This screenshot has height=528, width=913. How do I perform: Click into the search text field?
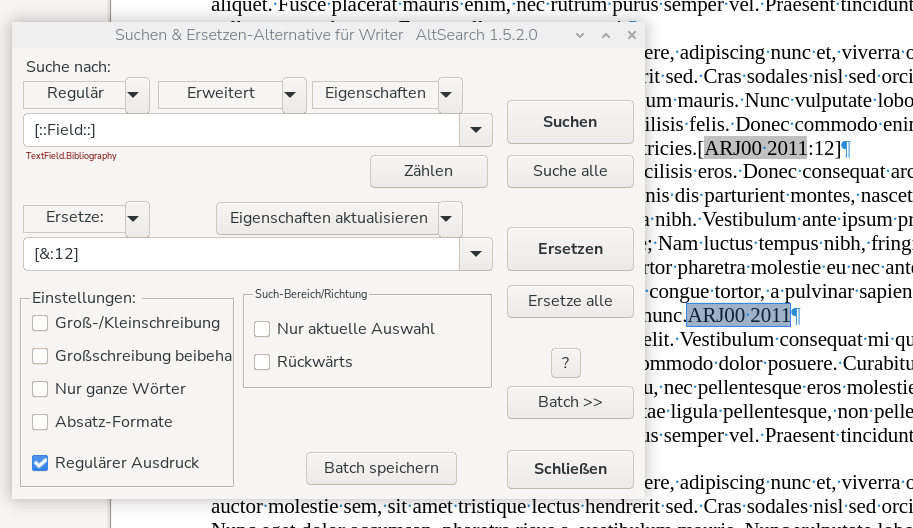(240, 130)
